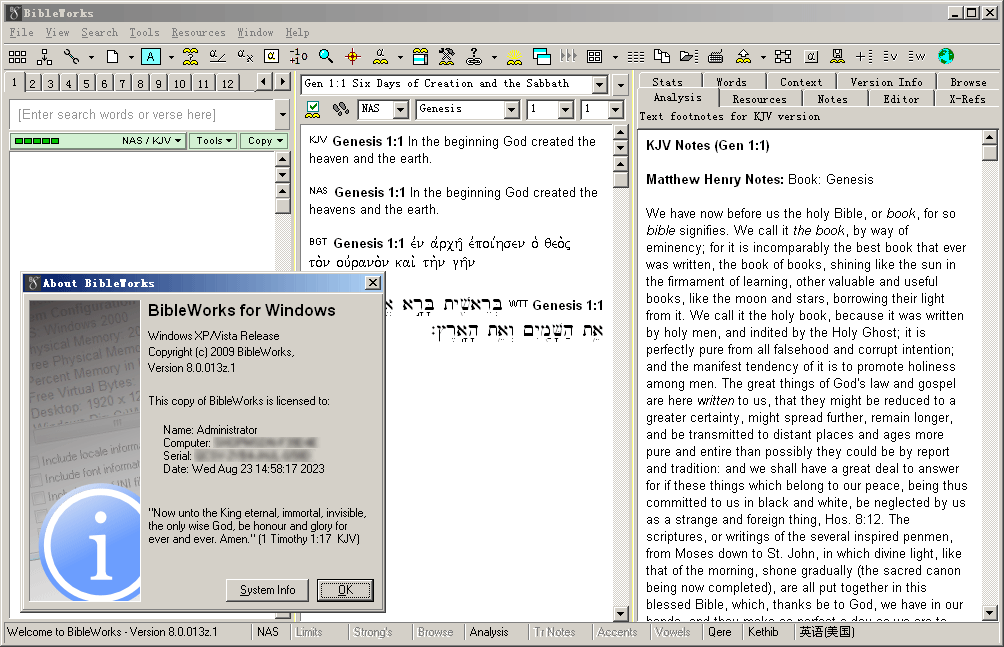
Task: Open the green Copy dropdown button
Action: 264,141
